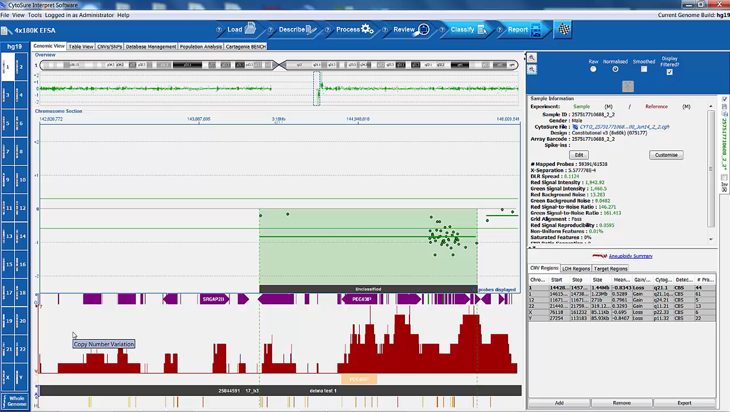Open the Aneuploidy Summary link

630,256
